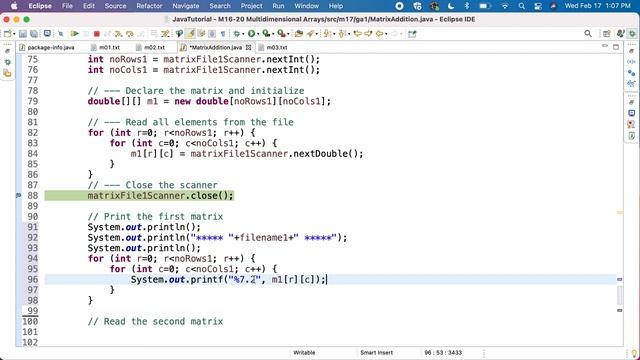Open the Next Annotation dropdown arrow
This screenshot has width=640, height=360.
click(334, 34)
